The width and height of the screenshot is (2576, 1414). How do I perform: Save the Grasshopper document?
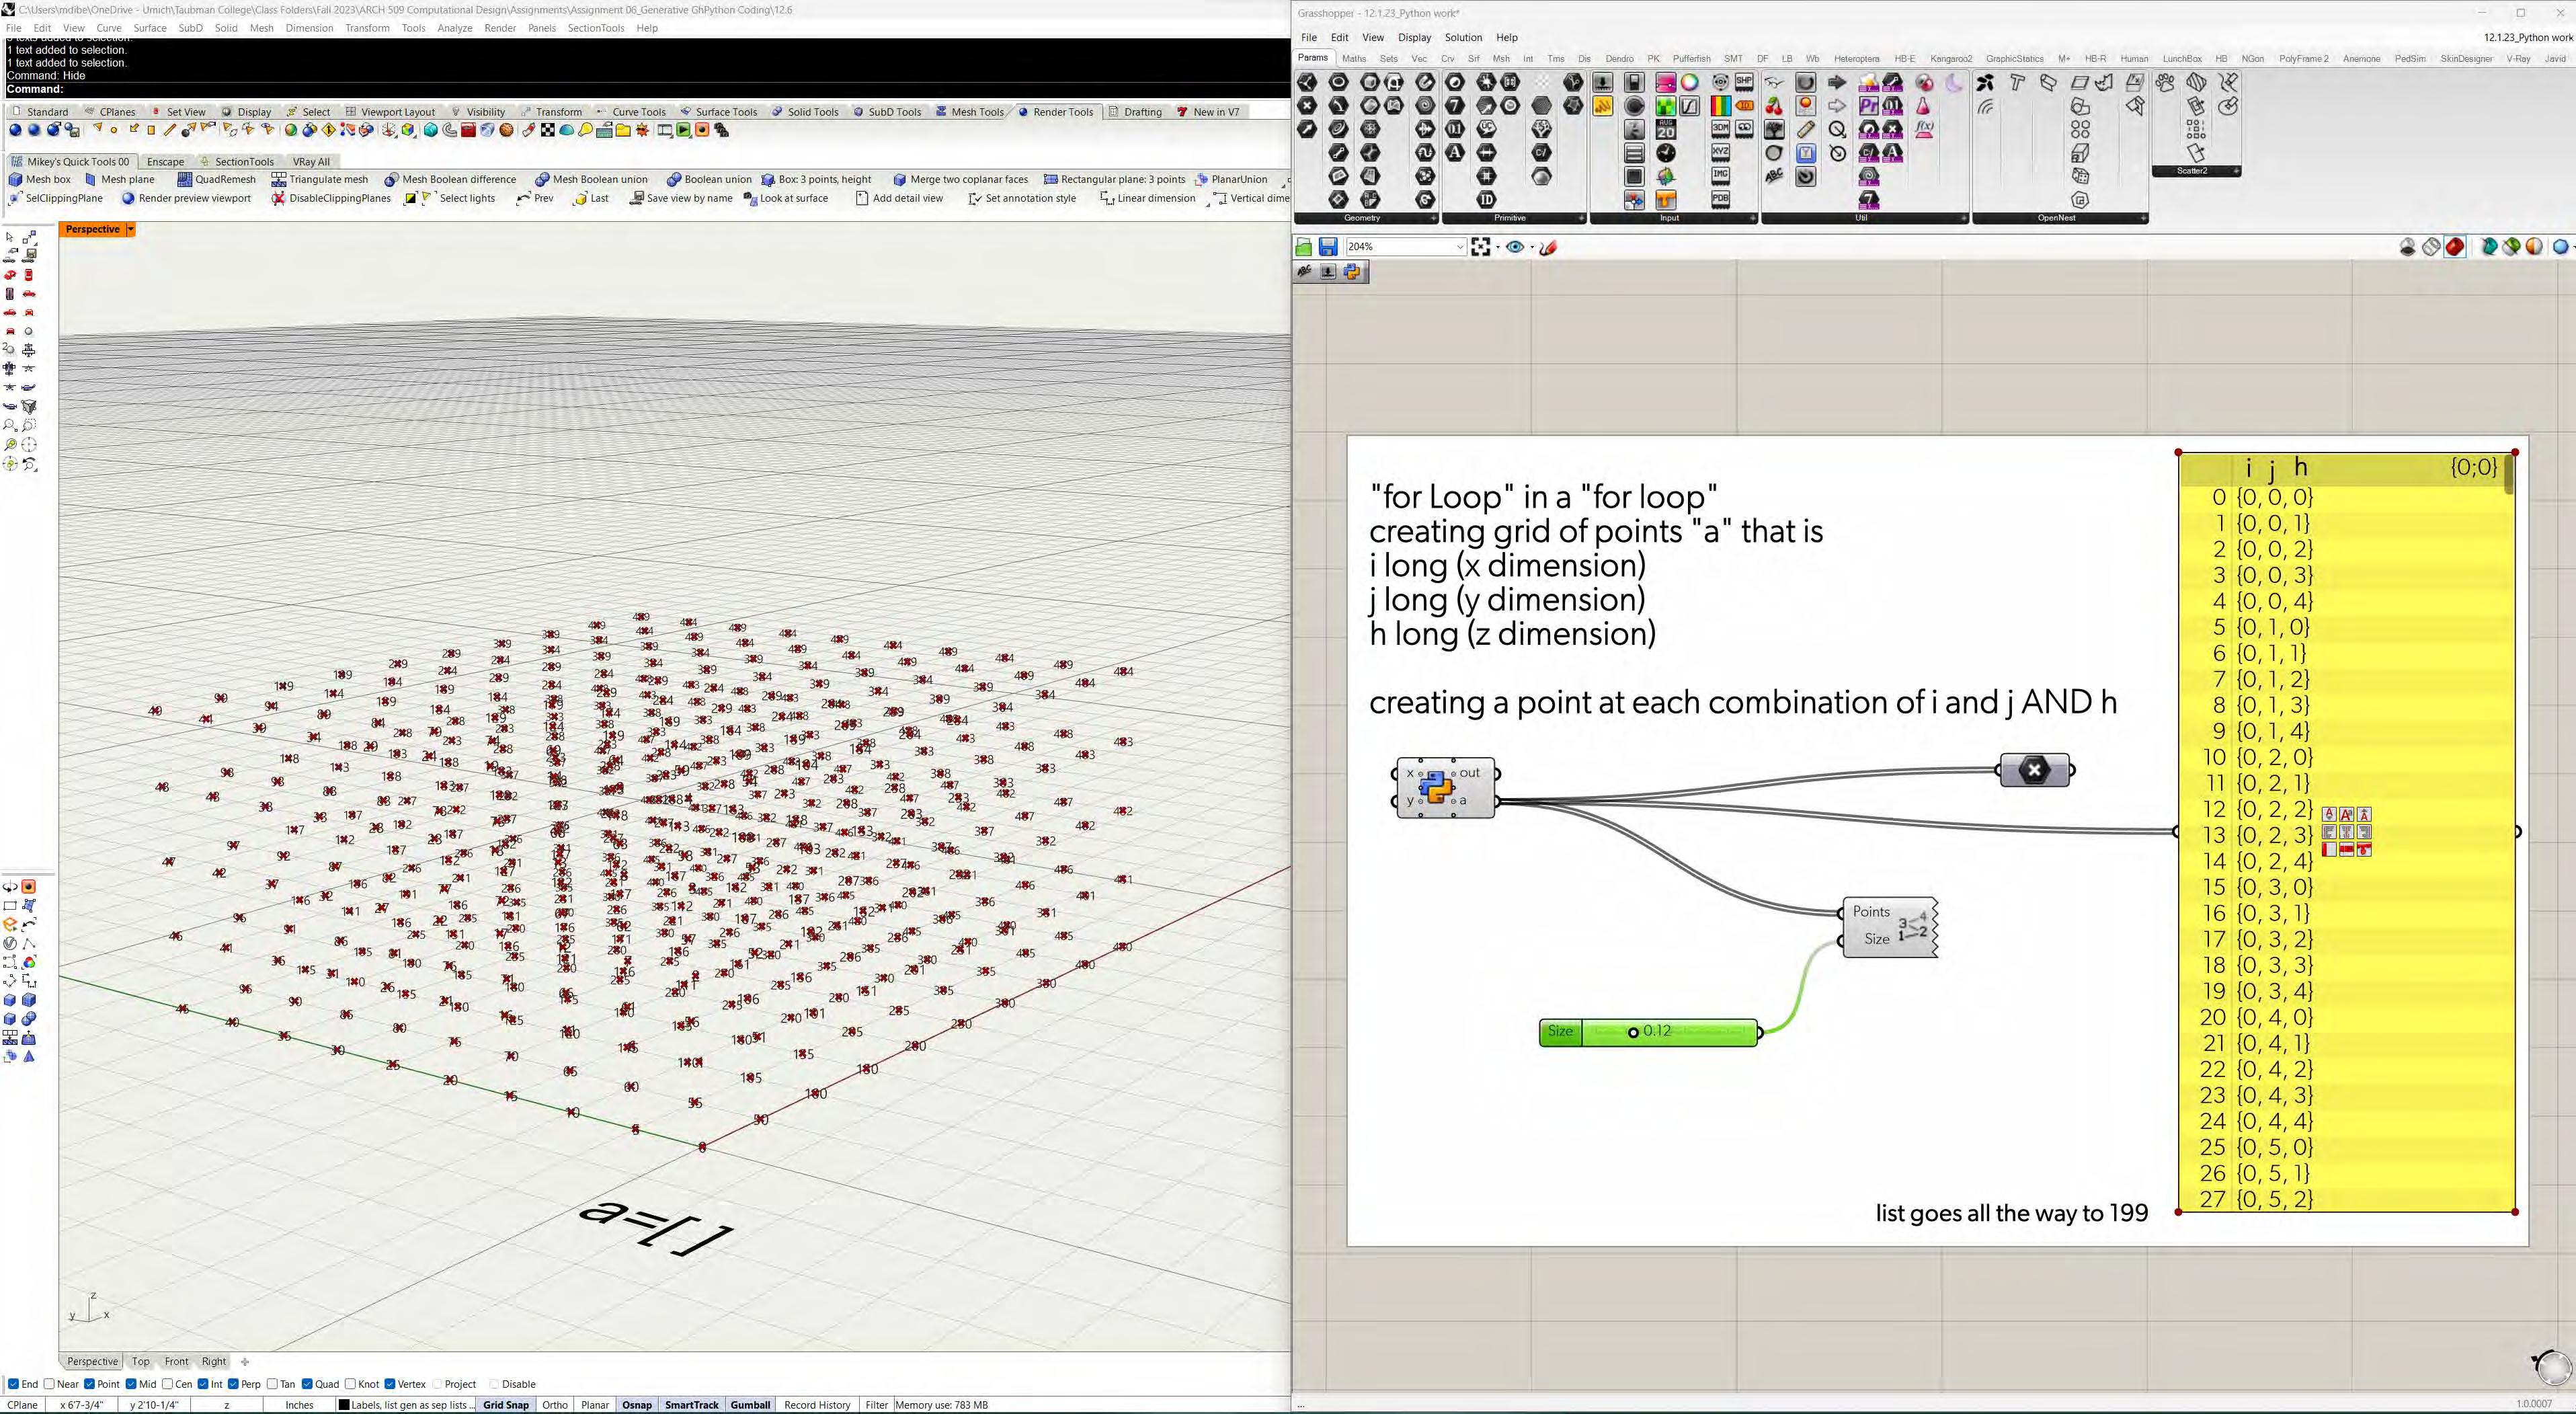click(x=1327, y=247)
